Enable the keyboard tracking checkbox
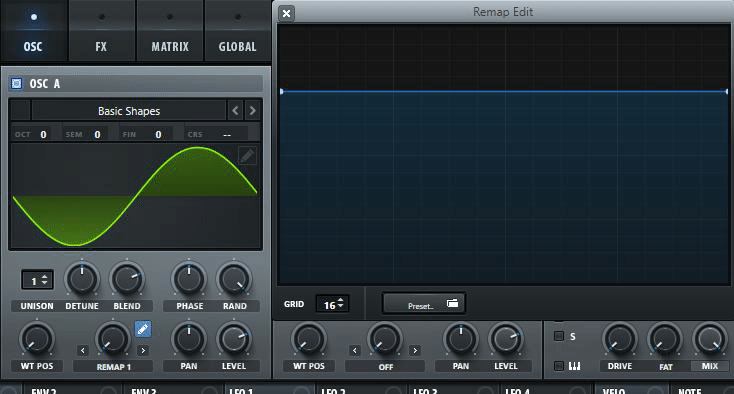 coord(559,365)
